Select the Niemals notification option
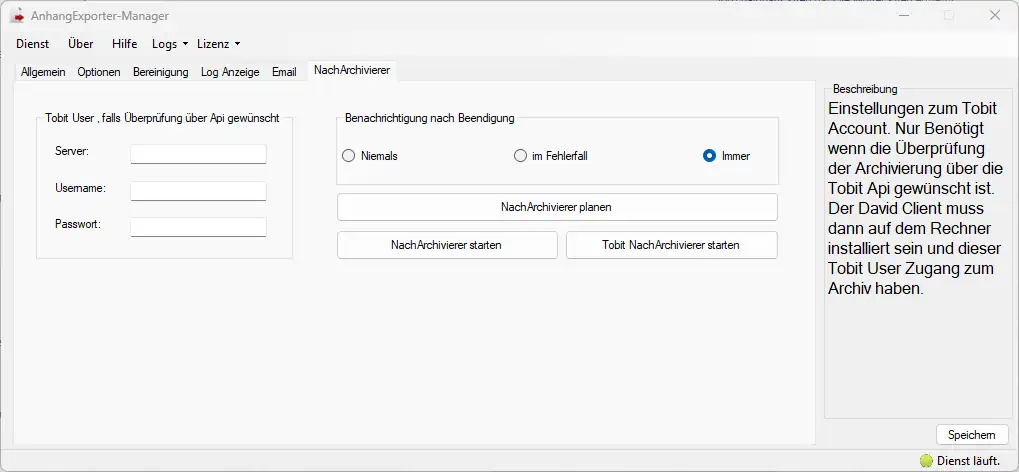Screen dimensions: 1019x472 pyautogui.click(x=348, y=156)
